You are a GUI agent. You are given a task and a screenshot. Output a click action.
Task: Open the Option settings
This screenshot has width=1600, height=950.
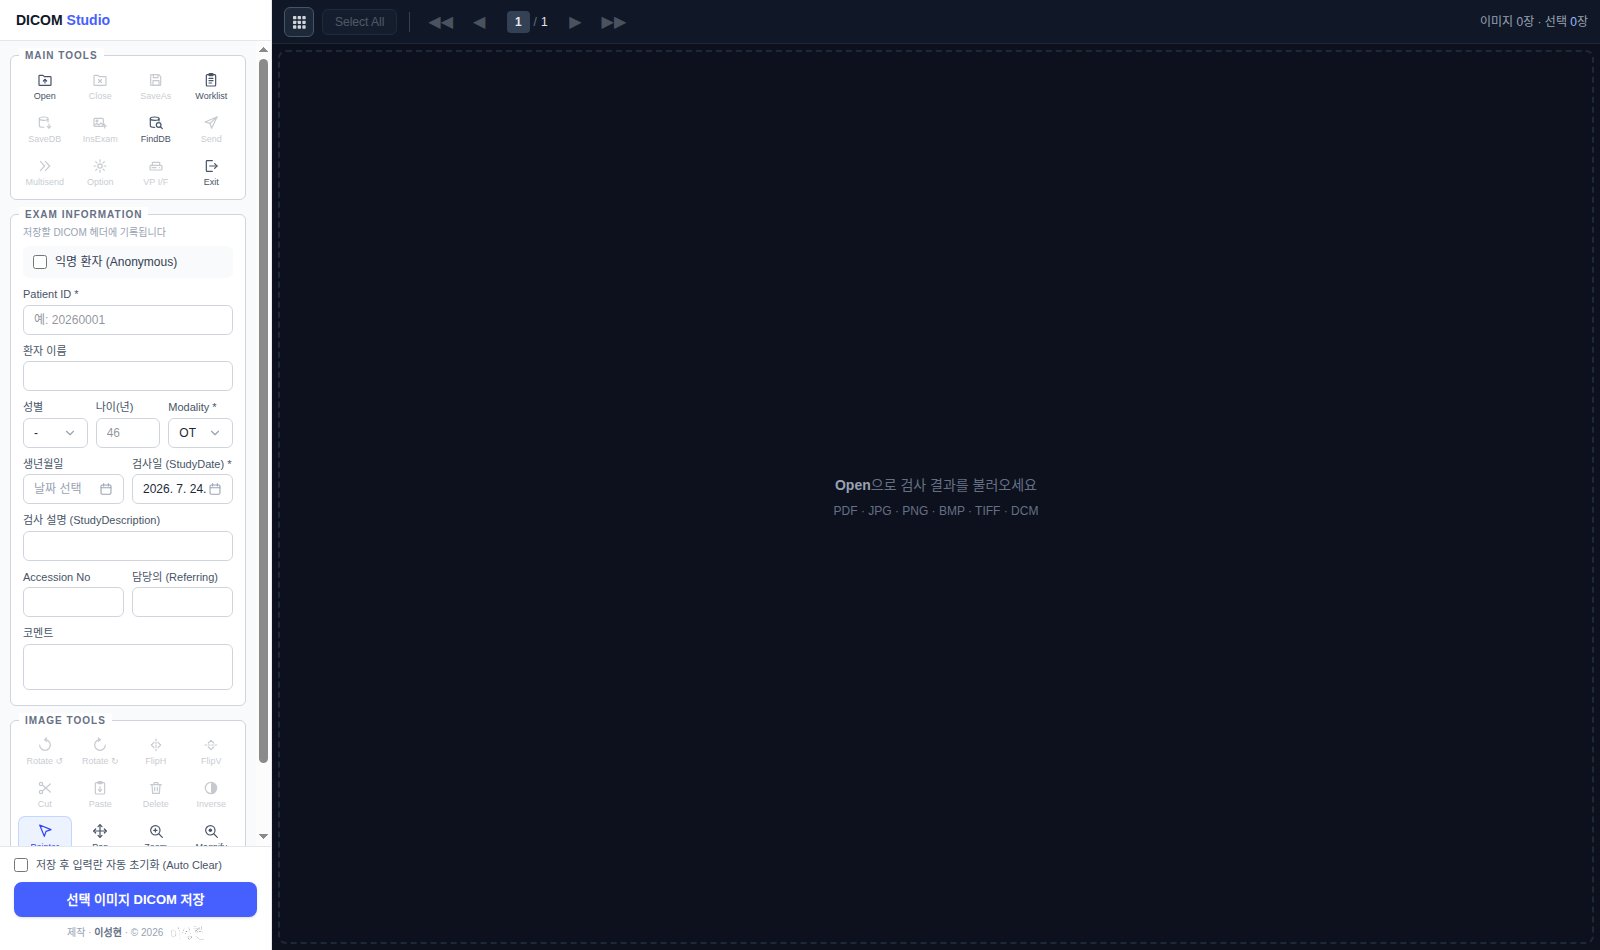tap(100, 172)
